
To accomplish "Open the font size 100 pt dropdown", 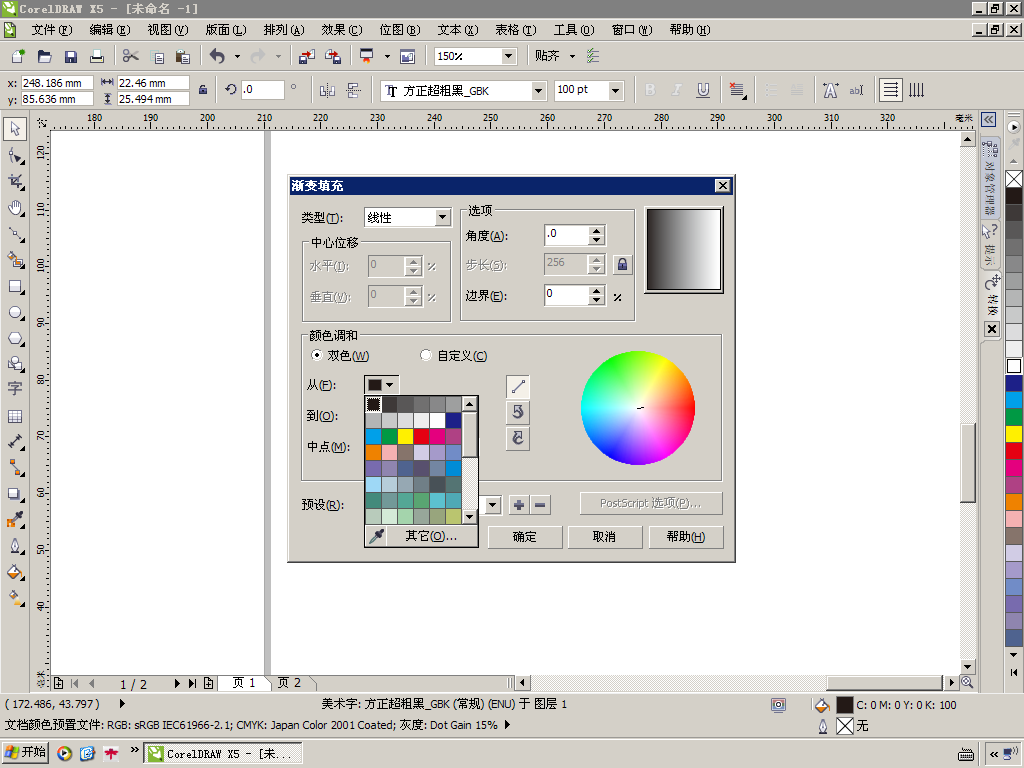I will pyautogui.click(x=615, y=91).
